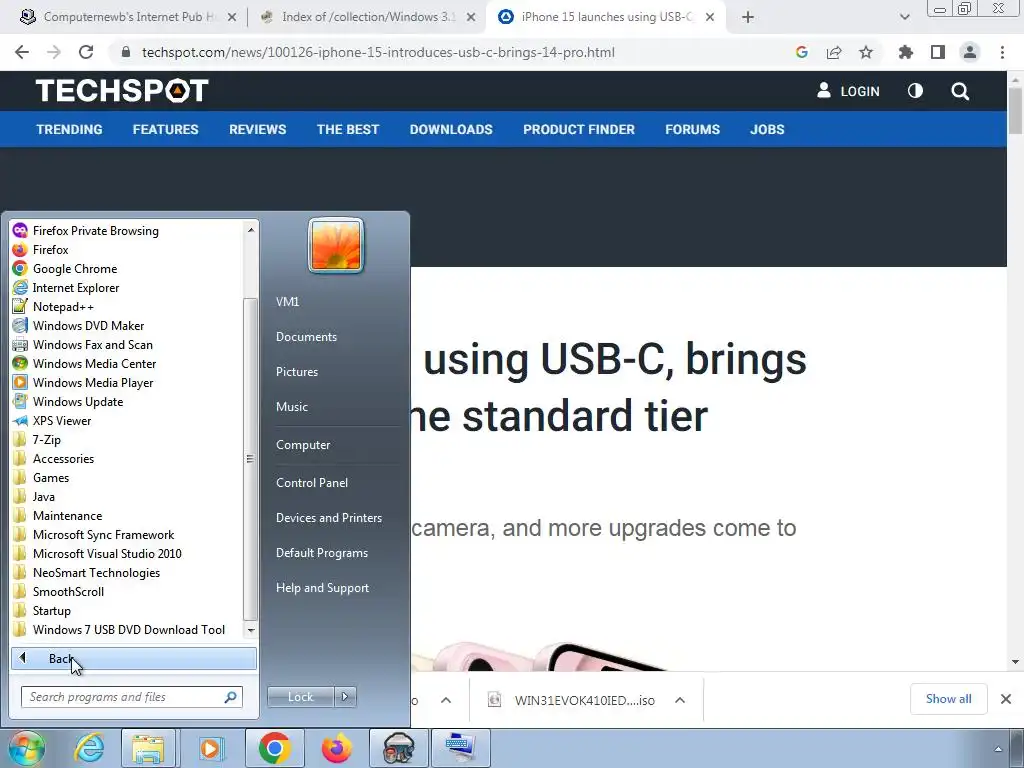Open Chrome side panel icon
This screenshot has width=1024, height=768.
pos(938,52)
